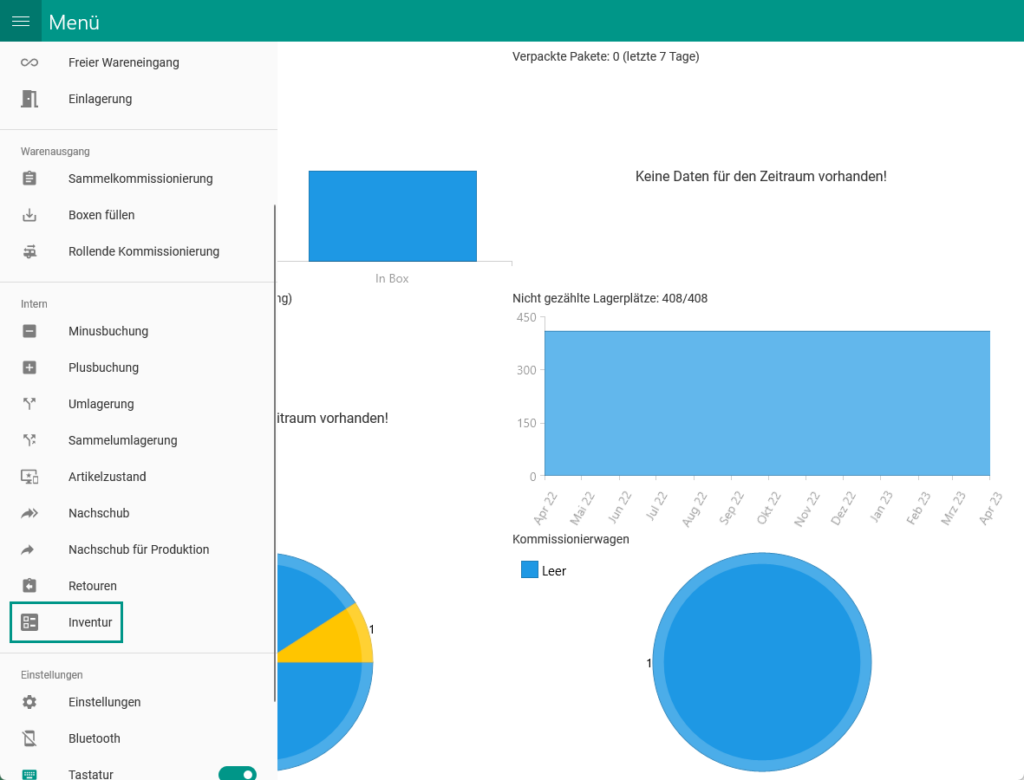Screen dimensions: 1024x780
Task: Click the Nachschub double-arrow icon
Action: pos(29,513)
